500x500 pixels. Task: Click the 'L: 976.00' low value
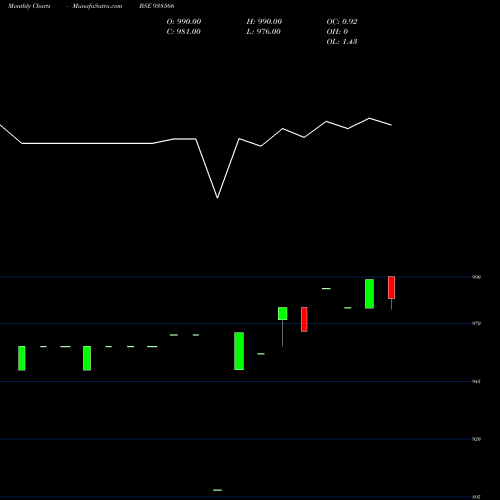coord(264,32)
